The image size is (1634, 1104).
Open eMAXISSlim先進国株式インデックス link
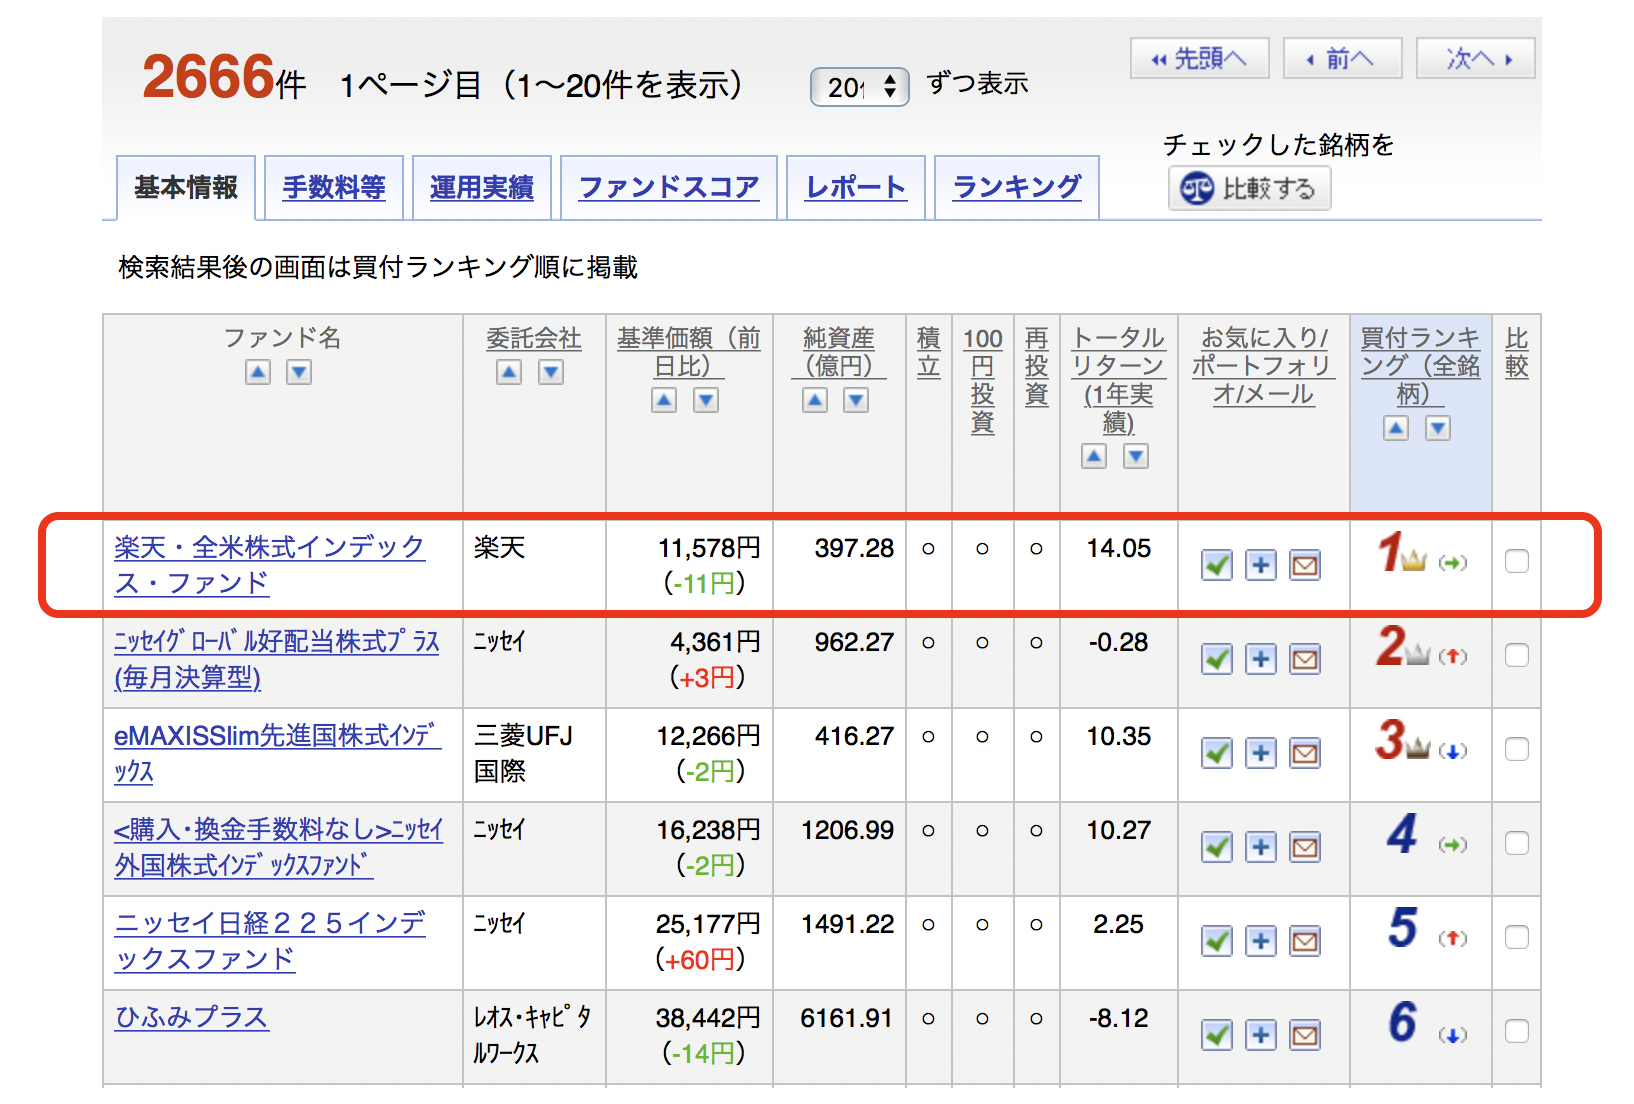click(277, 753)
